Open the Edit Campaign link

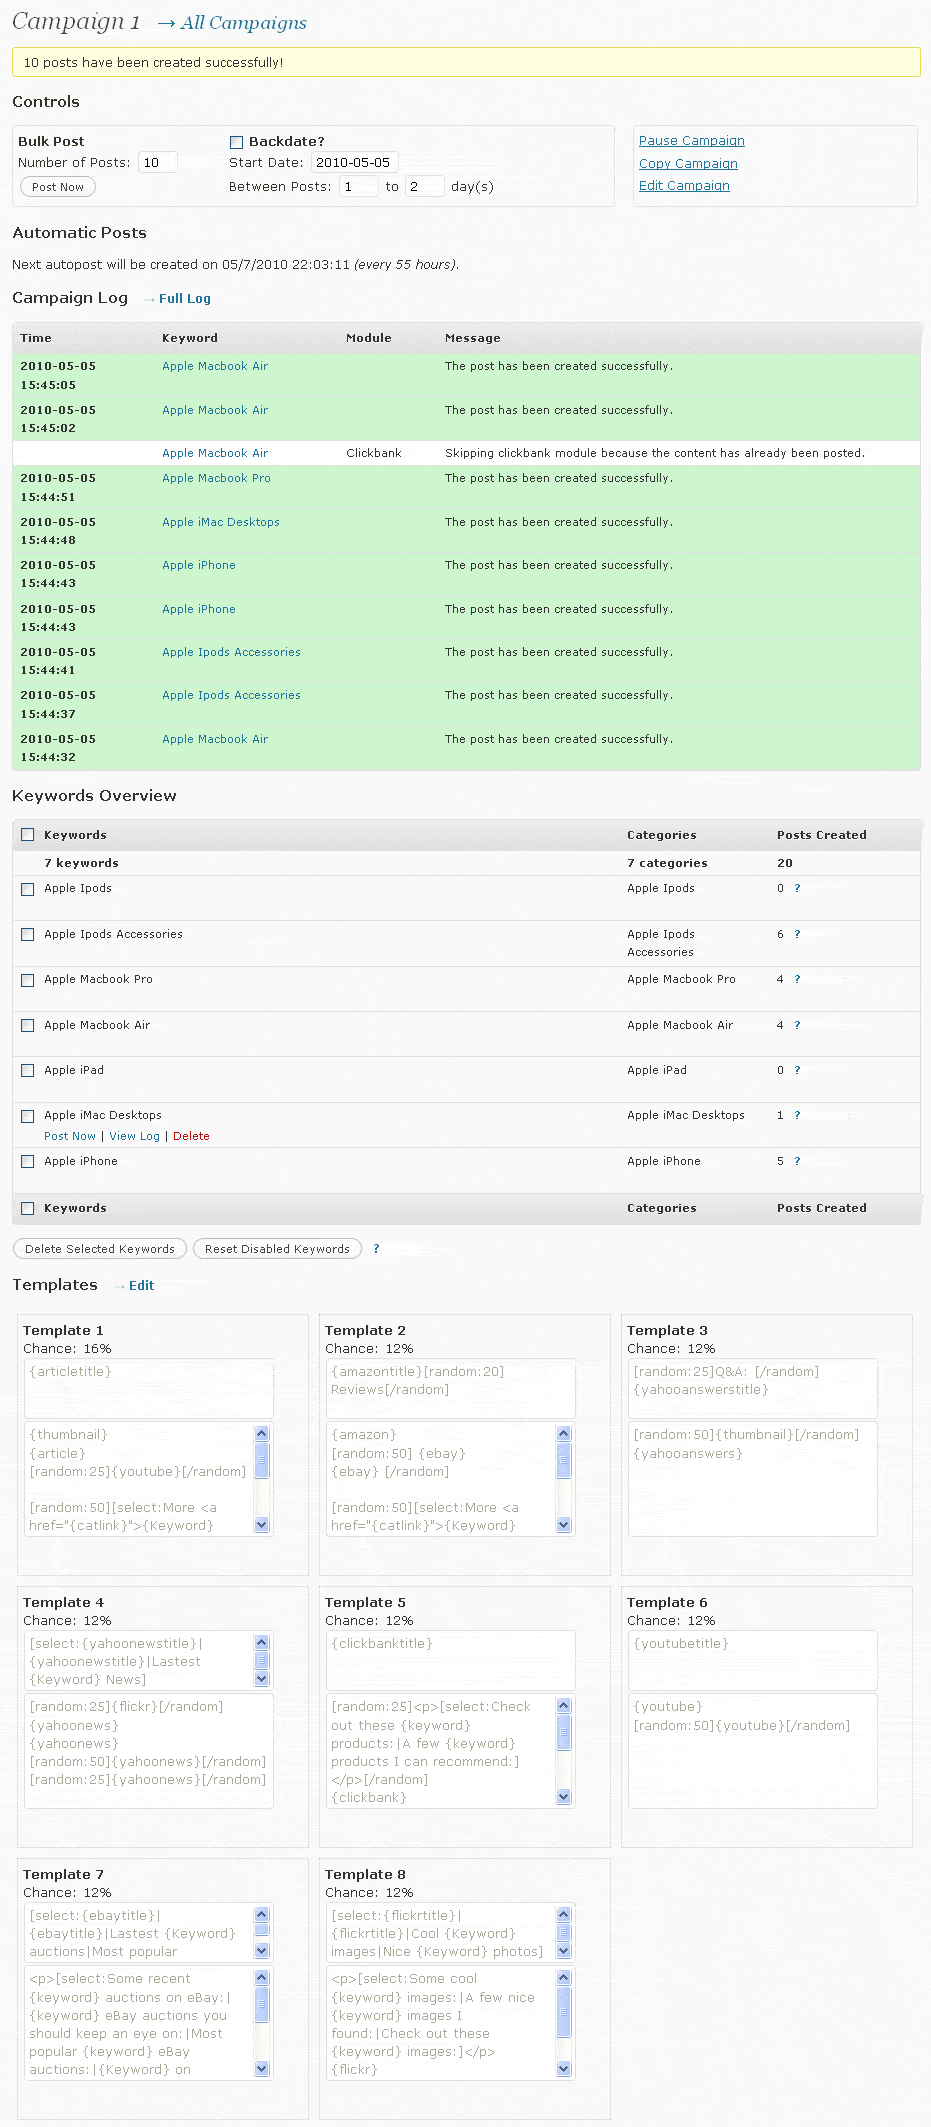click(684, 186)
